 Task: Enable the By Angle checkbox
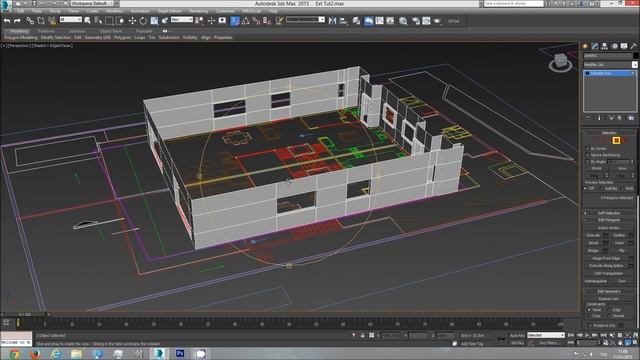(x=587, y=162)
